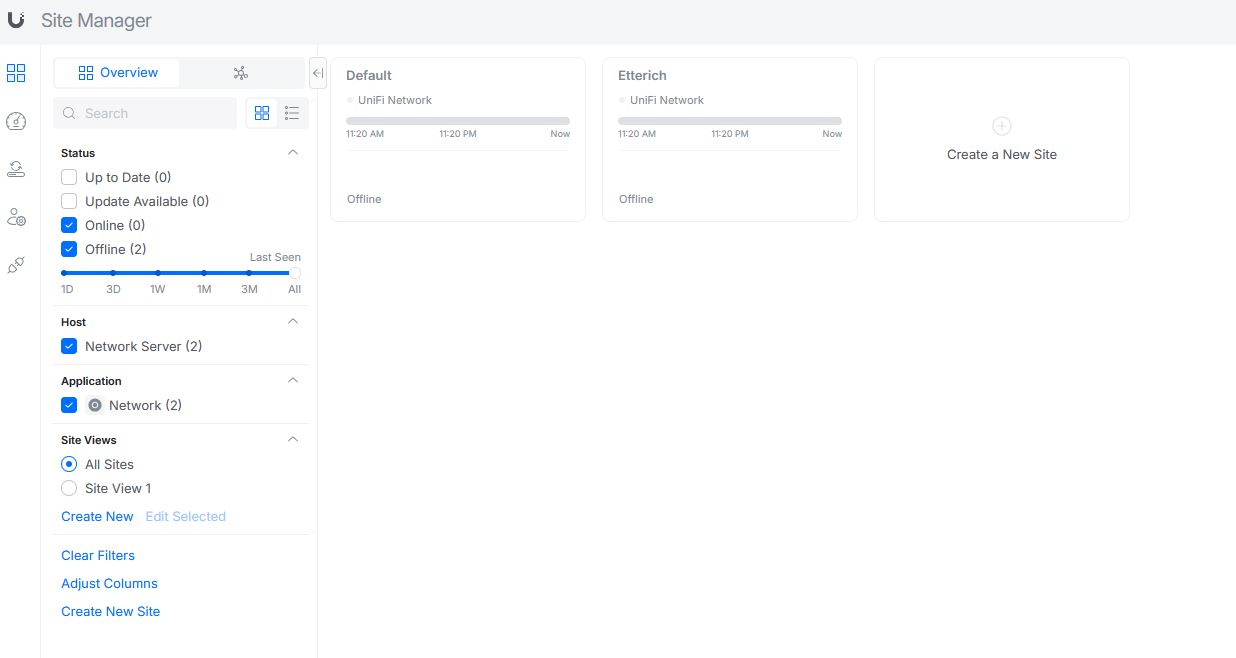Screen dimensions: 1236x658
Task: Open the devices sidebar icon
Action: 16,169
